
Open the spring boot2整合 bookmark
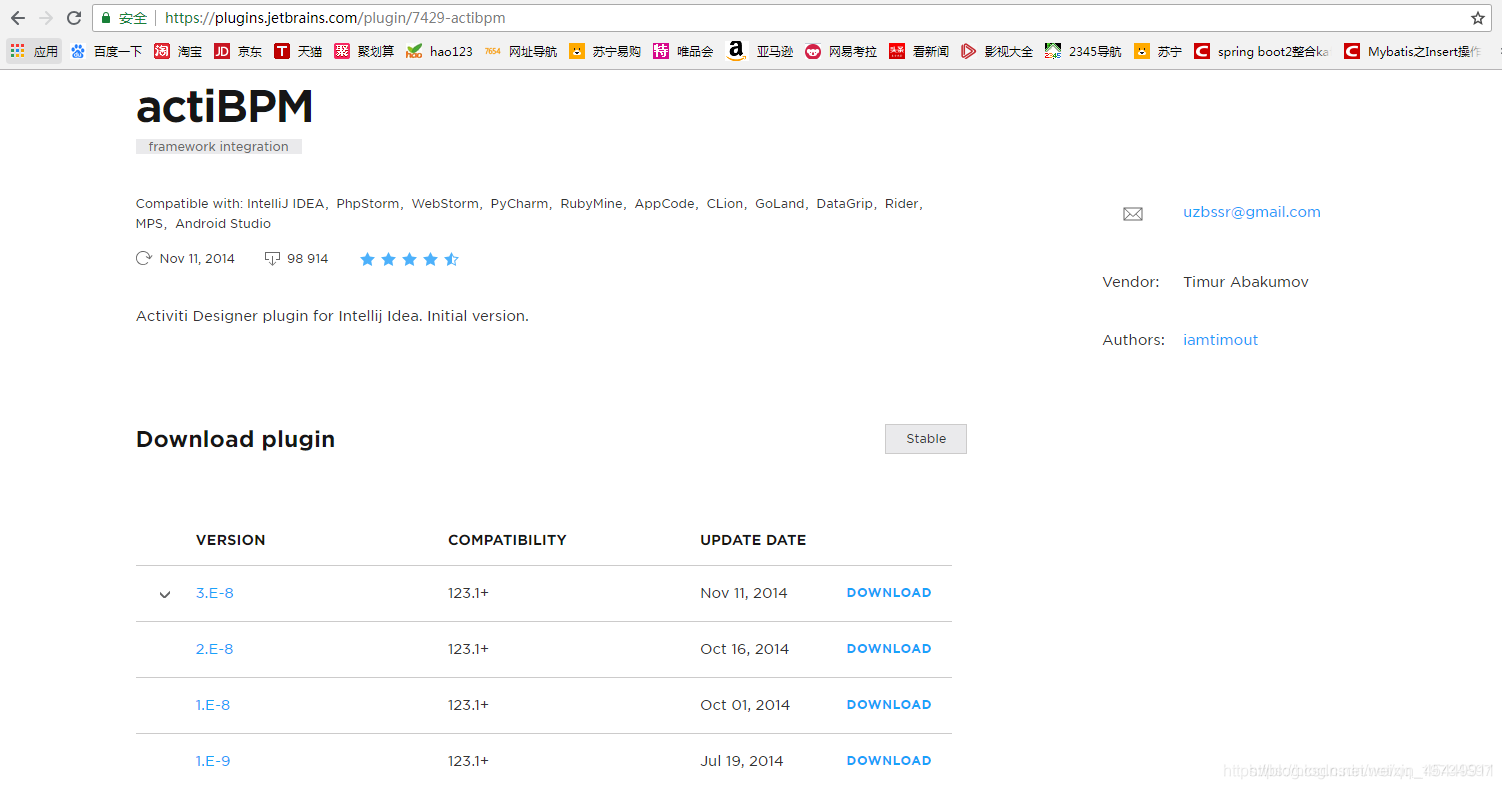[1262, 51]
